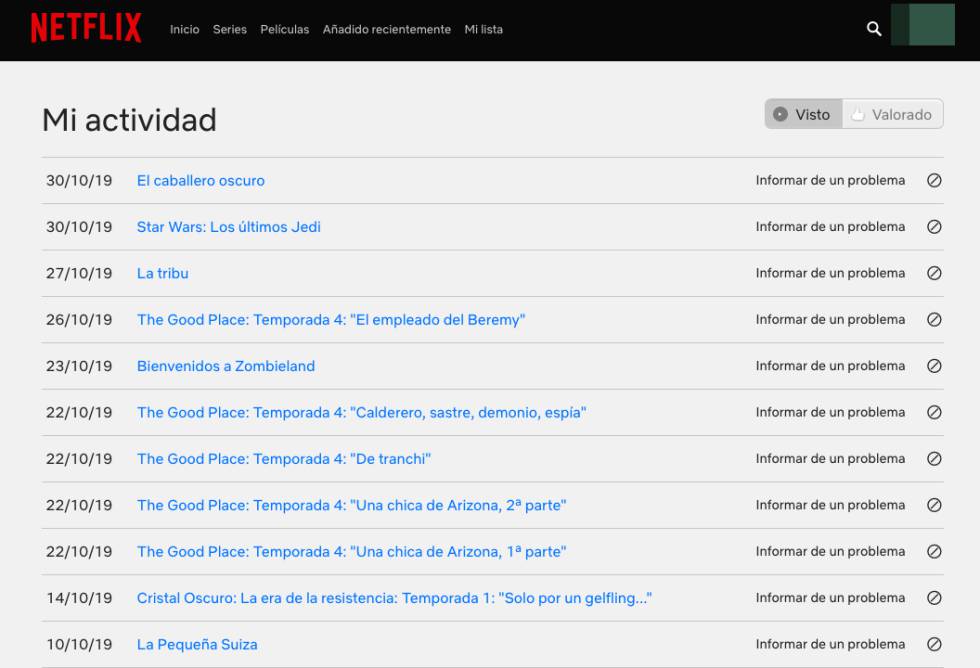The width and height of the screenshot is (980, 668).
Task: Report a problem with Cristal Oscuro episode
Action: tap(830, 598)
